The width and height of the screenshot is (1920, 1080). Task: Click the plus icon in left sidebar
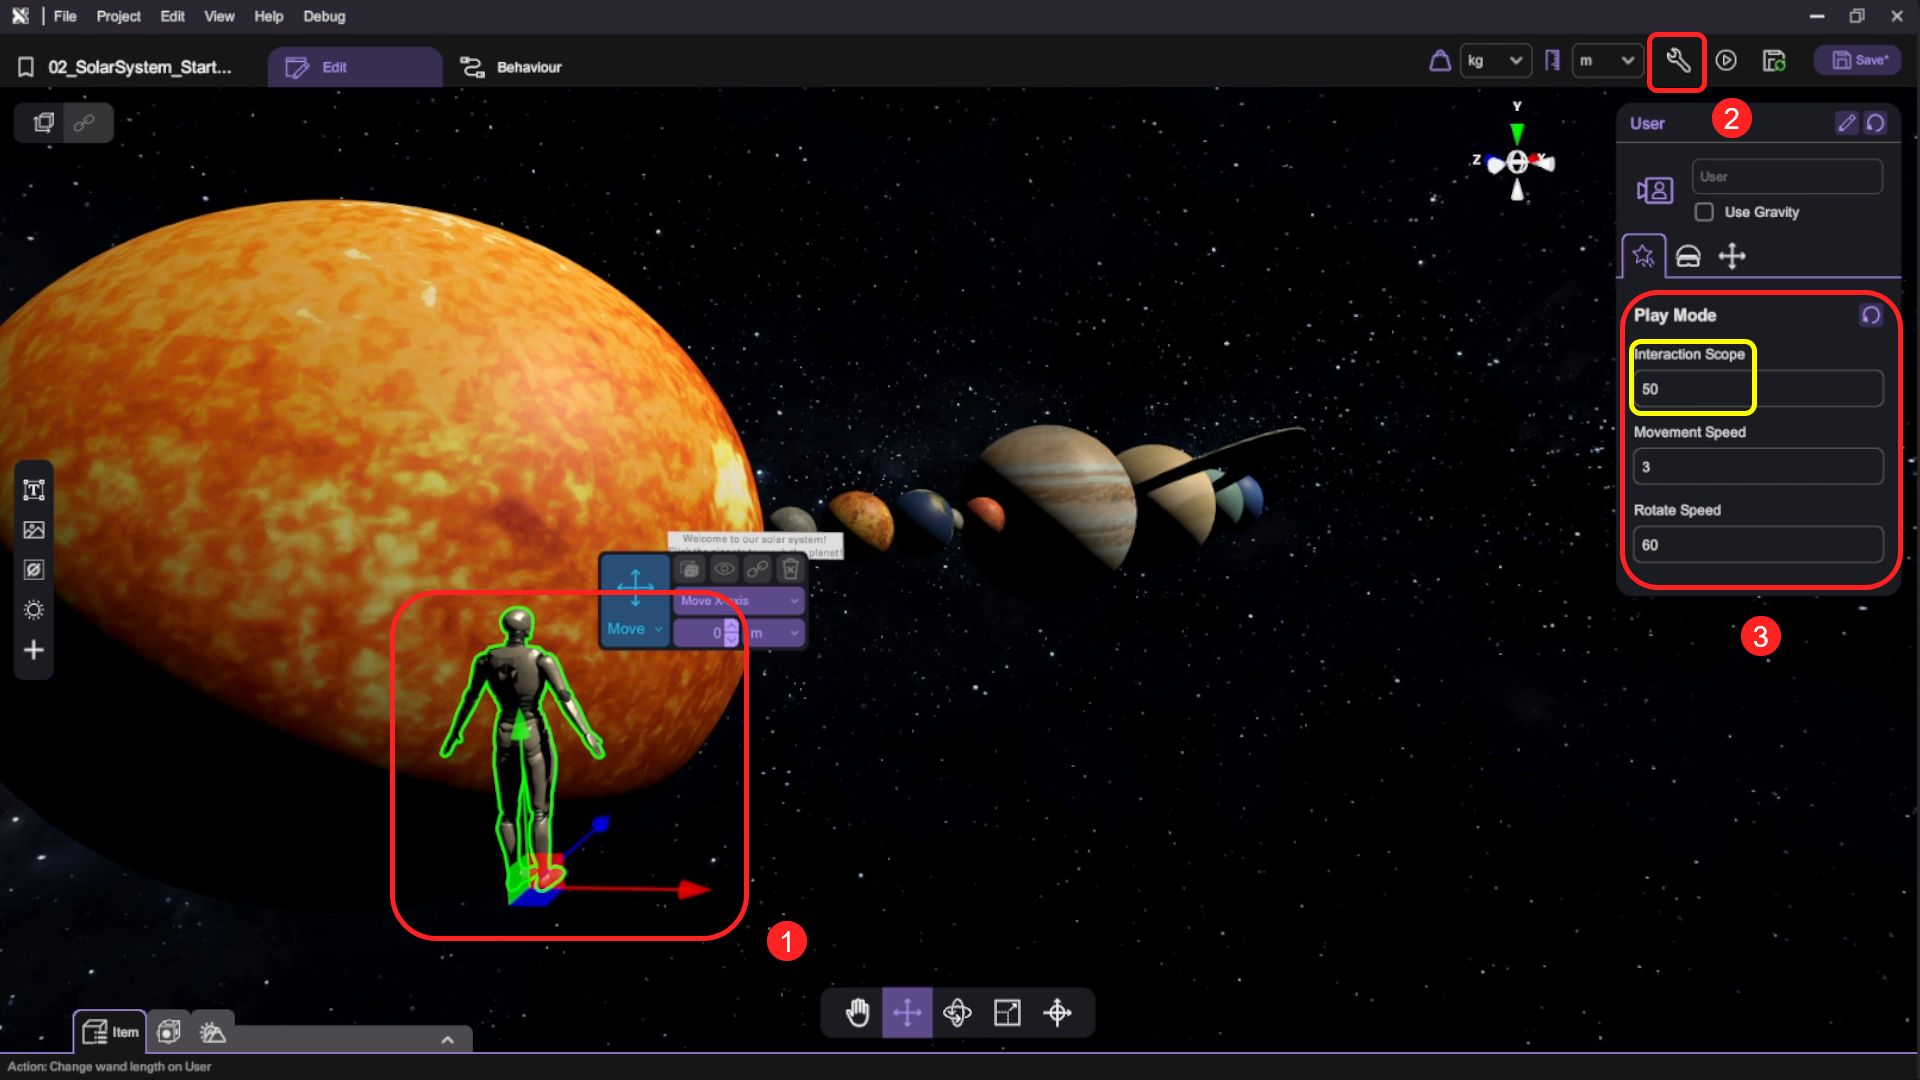coord(34,650)
